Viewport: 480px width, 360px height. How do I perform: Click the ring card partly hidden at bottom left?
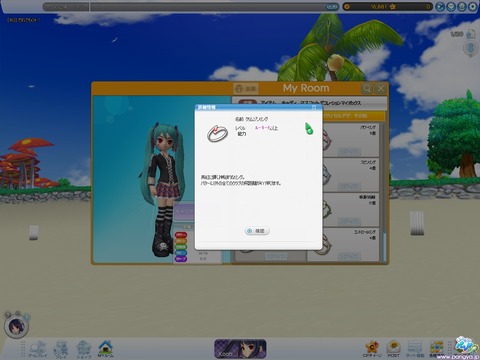pos(270,256)
